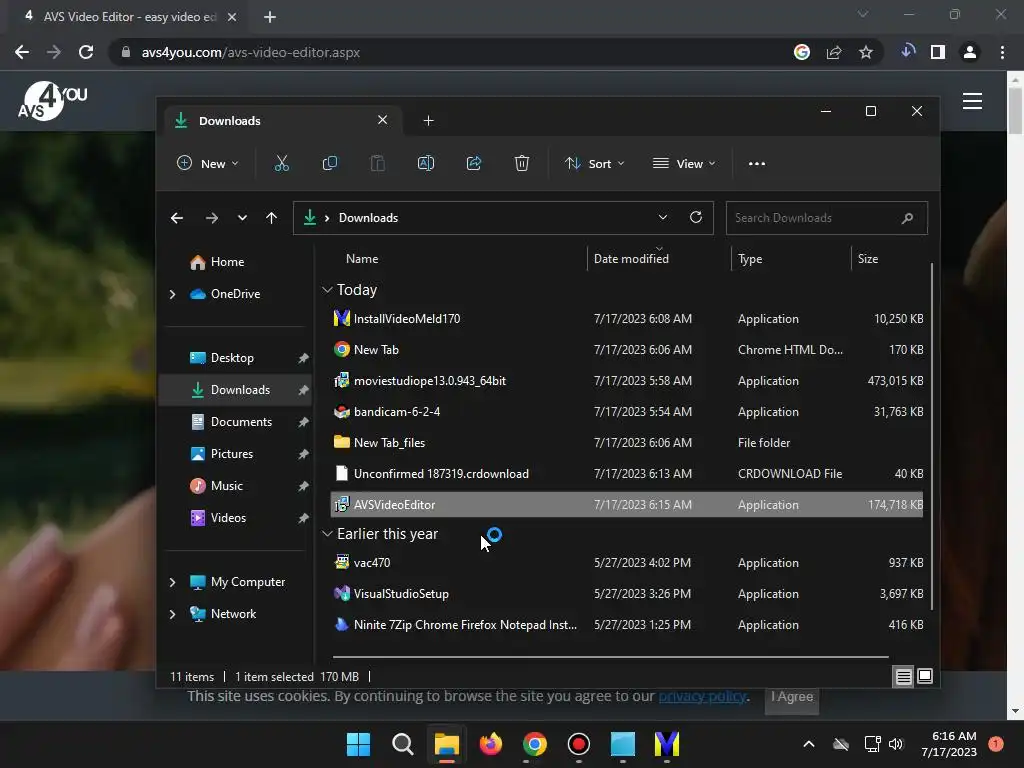Refresh the Downloads folder view
This screenshot has width=1024, height=768.
(x=696, y=217)
